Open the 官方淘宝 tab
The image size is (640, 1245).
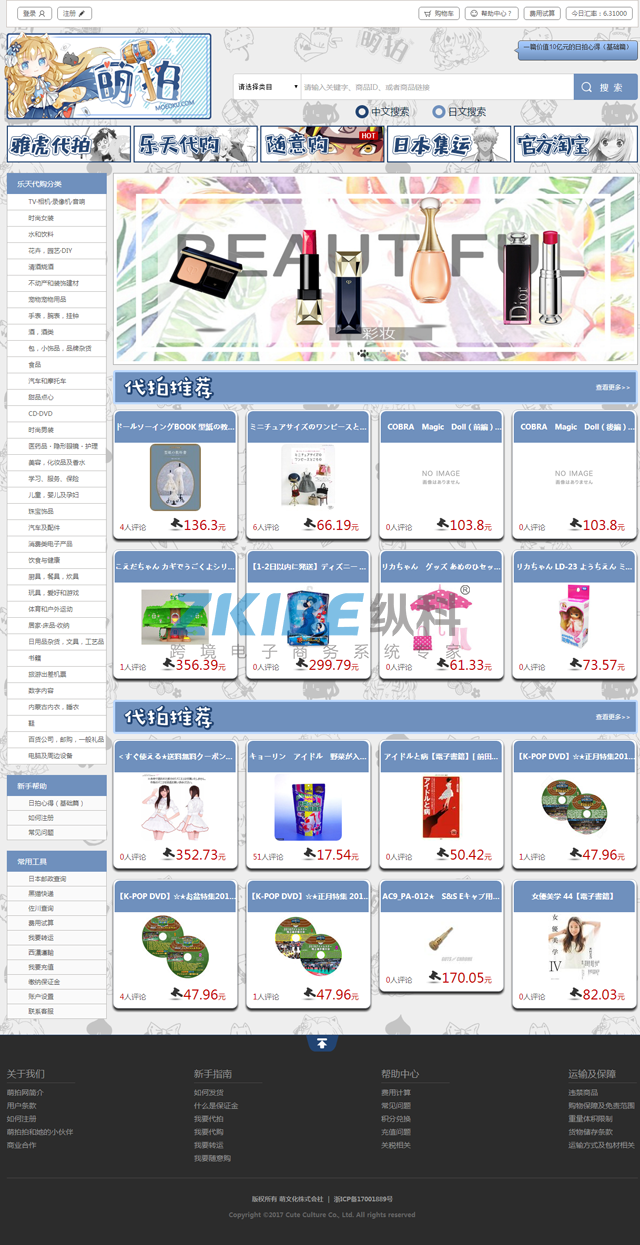coord(575,144)
